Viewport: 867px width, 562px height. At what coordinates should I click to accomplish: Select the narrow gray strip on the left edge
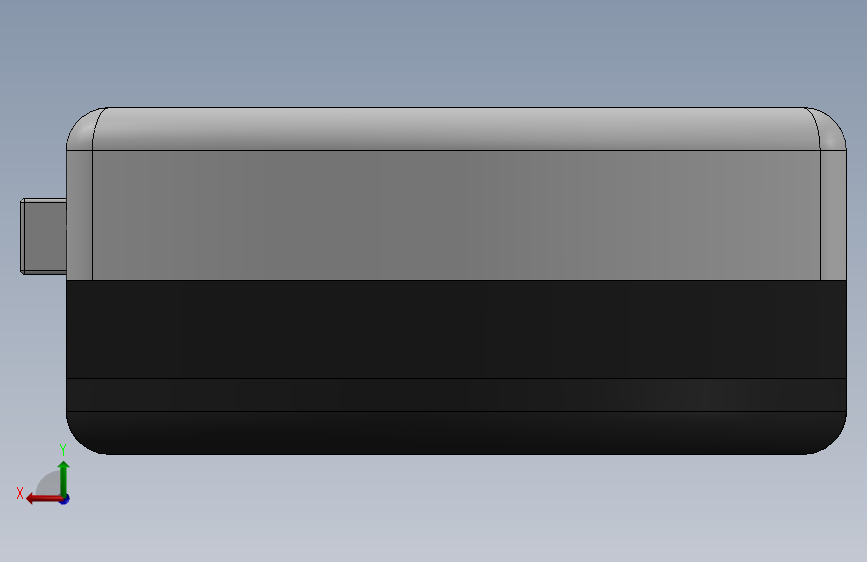tap(79, 215)
